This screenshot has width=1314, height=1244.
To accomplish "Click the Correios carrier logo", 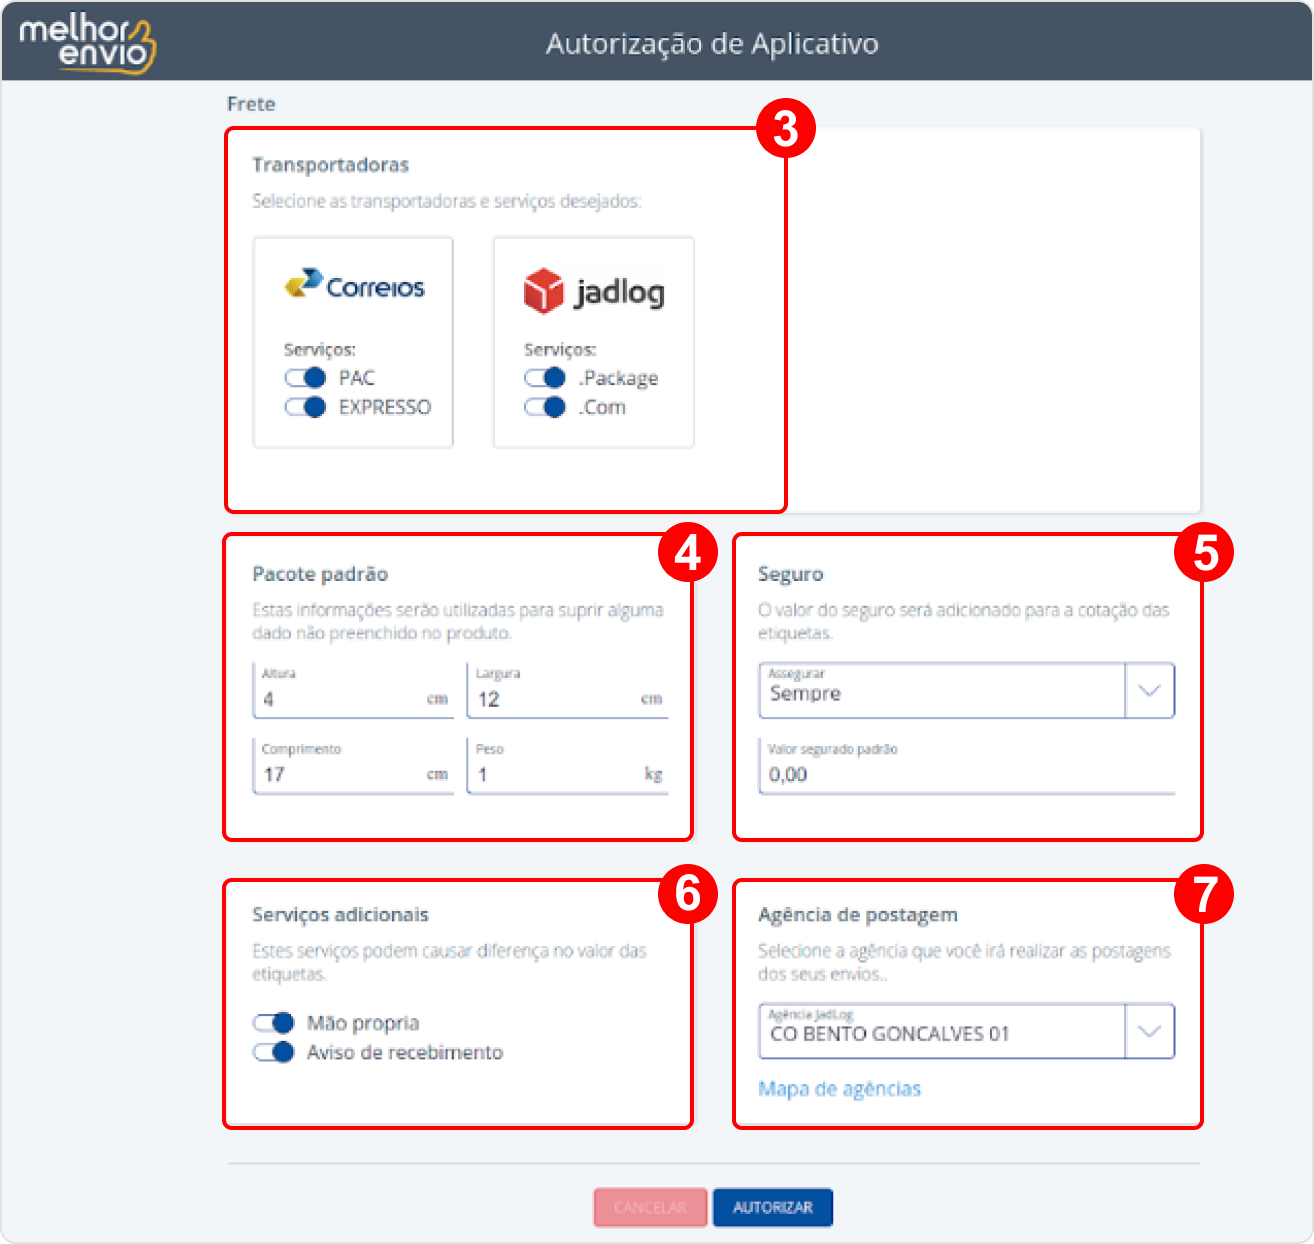I will click(x=354, y=285).
